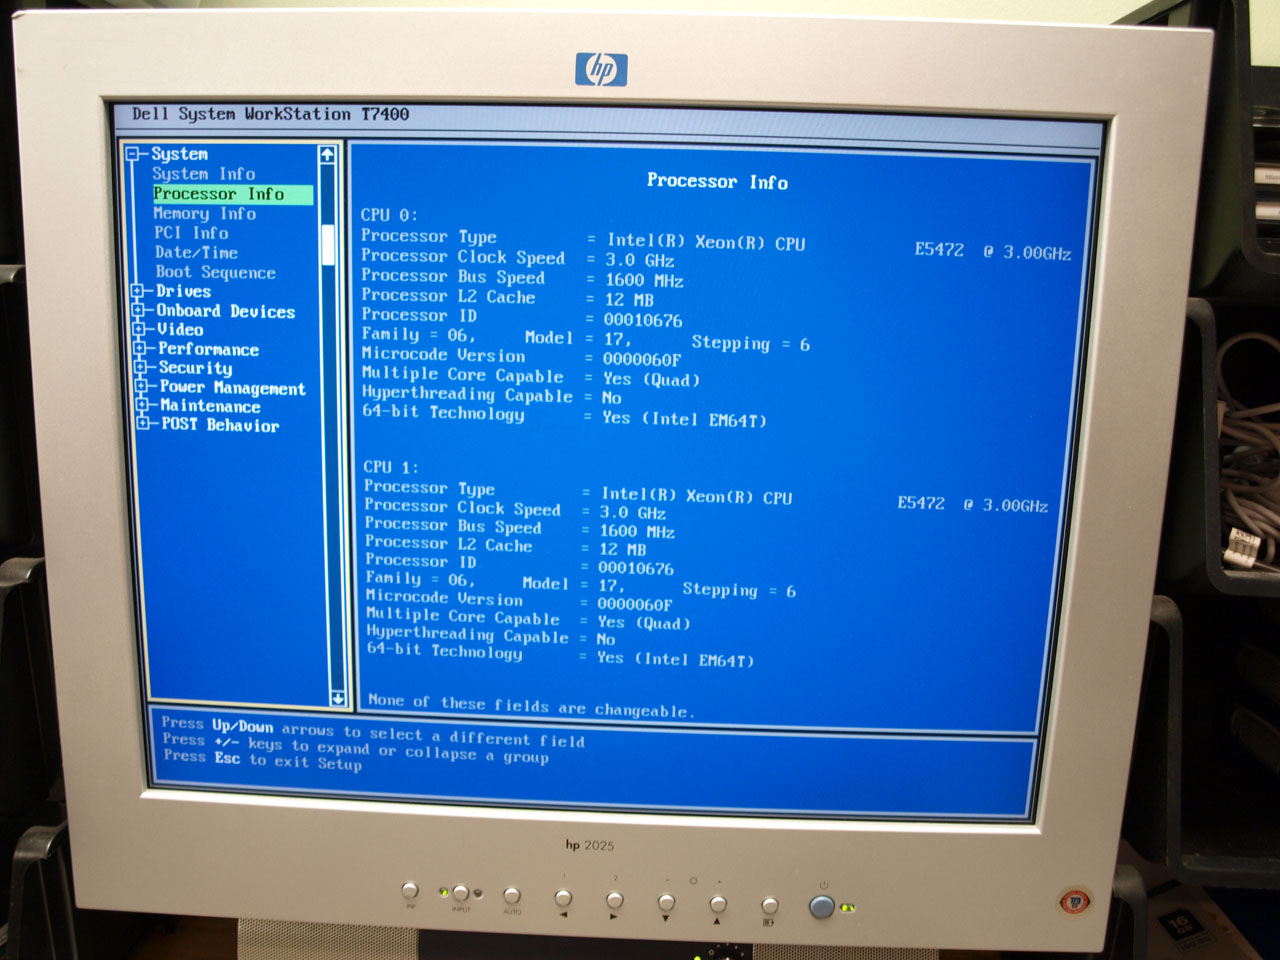The width and height of the screenshot is (1280, 960).
Task: Click the "Dell System WorkStation T7400" title
Action: coord(270,114)
